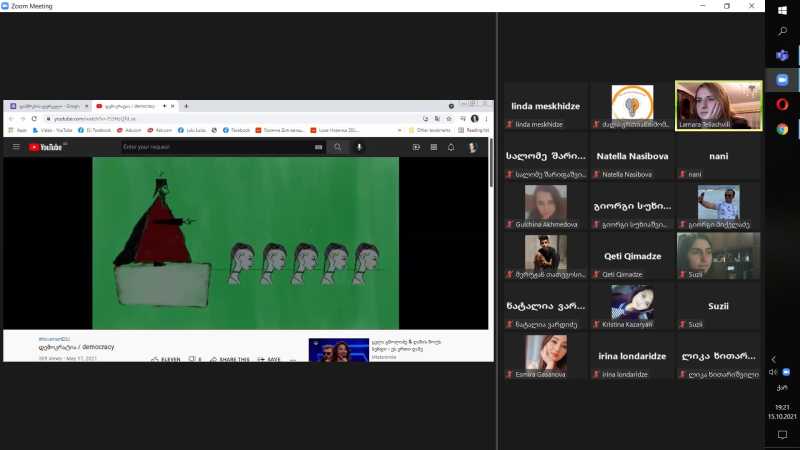Open YouTube notifications bell
This screenshot has width=800, height=450.
click(x=451, y=147)
